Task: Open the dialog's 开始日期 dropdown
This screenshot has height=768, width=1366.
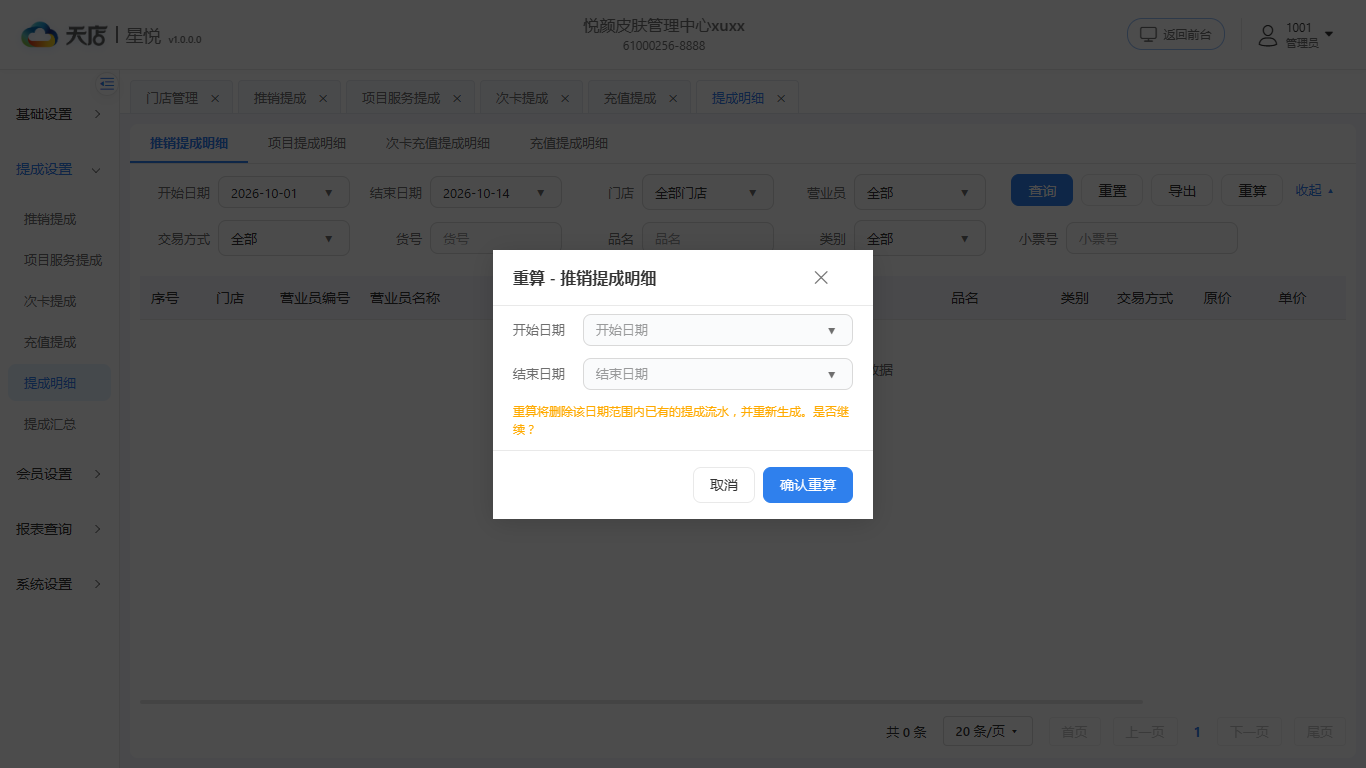Action: pos(717,330)
